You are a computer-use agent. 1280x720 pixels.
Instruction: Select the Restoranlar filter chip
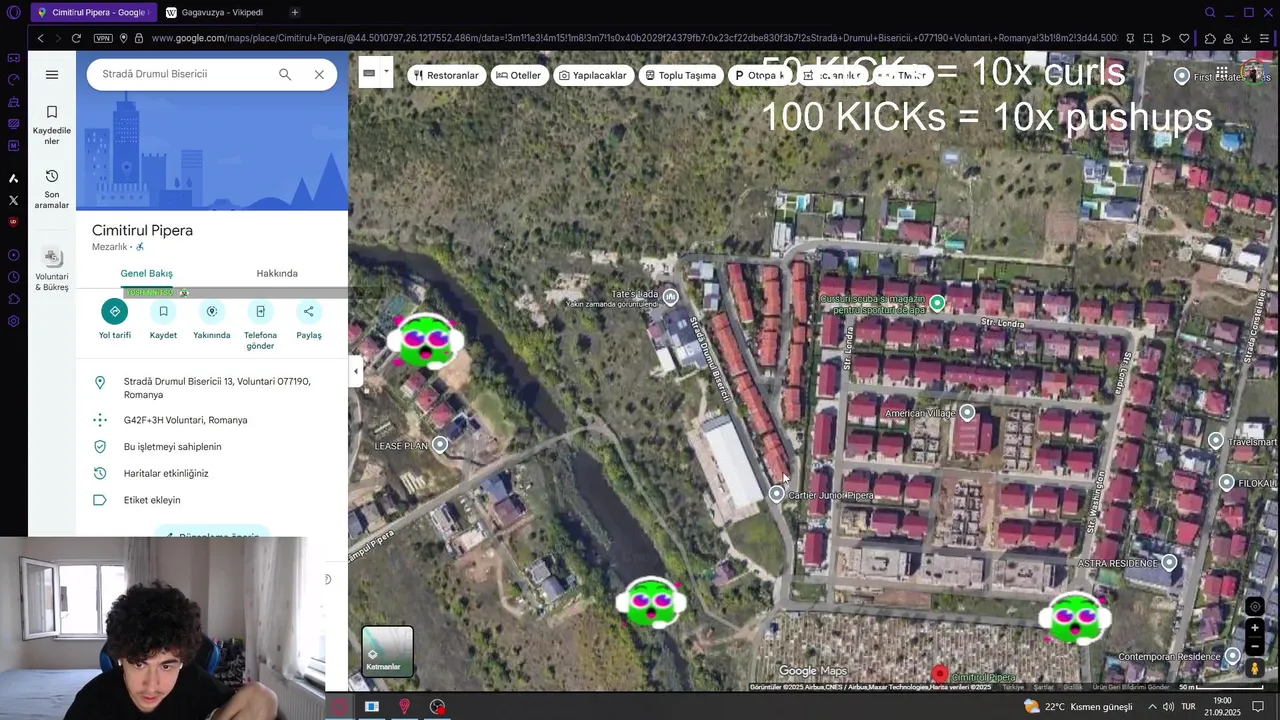click(x=446, y=75)
